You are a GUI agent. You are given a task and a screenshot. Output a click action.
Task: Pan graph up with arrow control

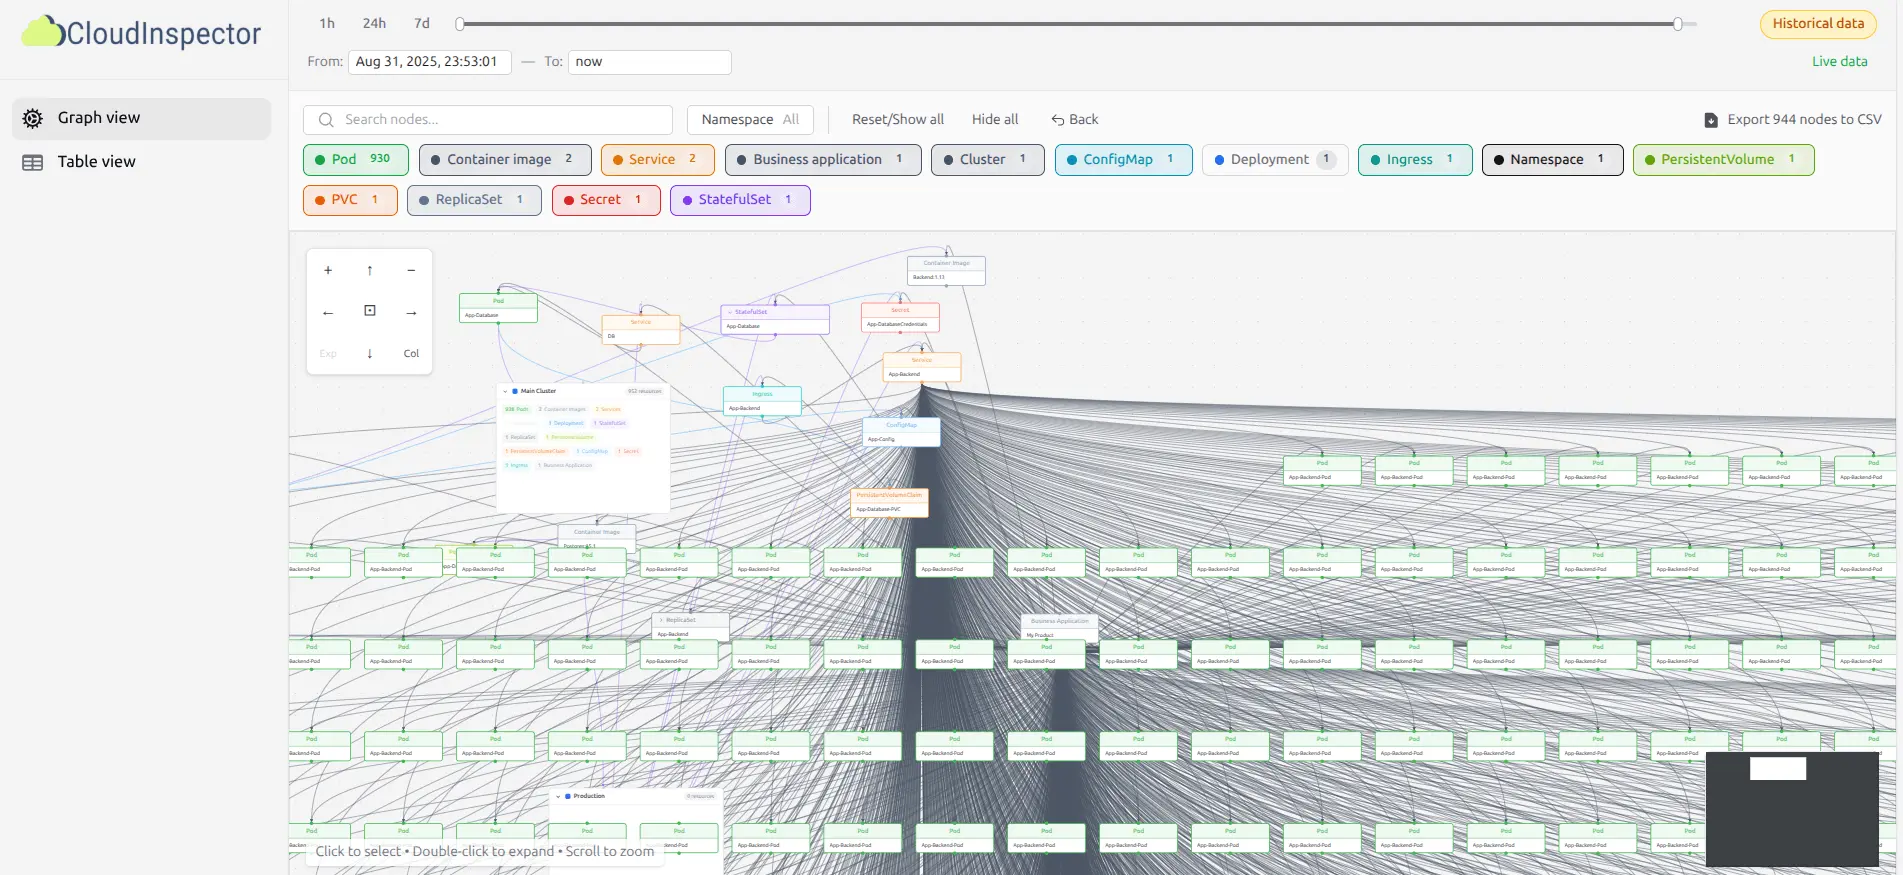tap(370, 270)
